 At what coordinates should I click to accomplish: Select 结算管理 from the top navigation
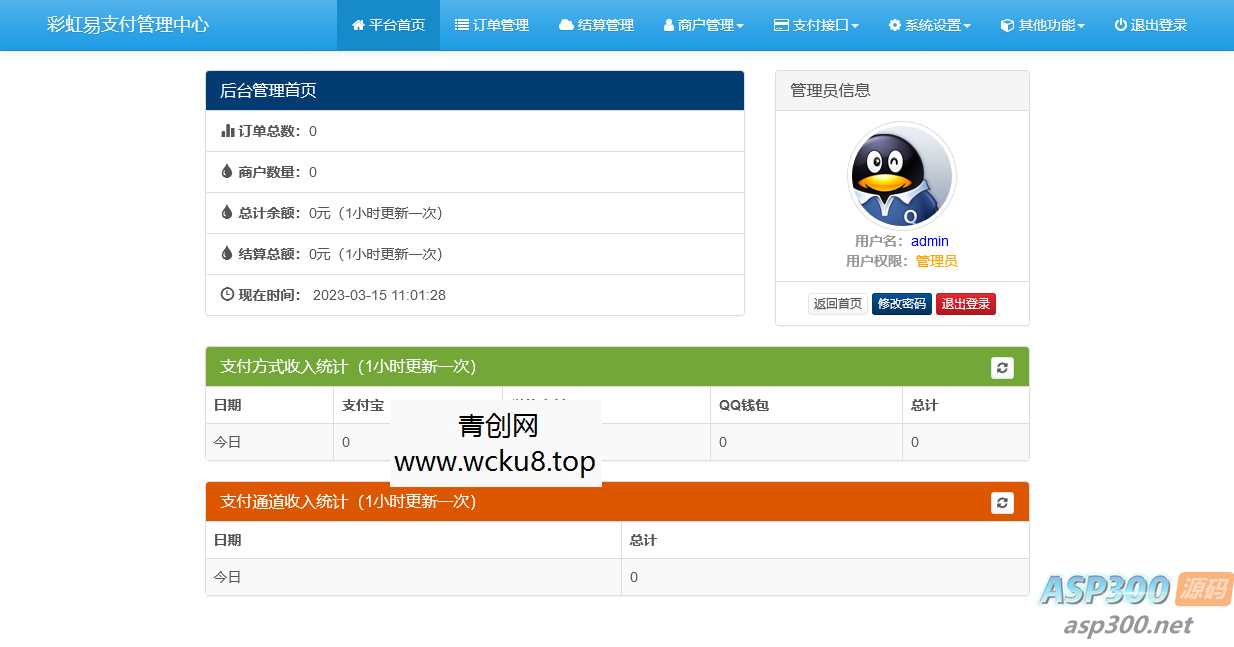tap(597, 25)
